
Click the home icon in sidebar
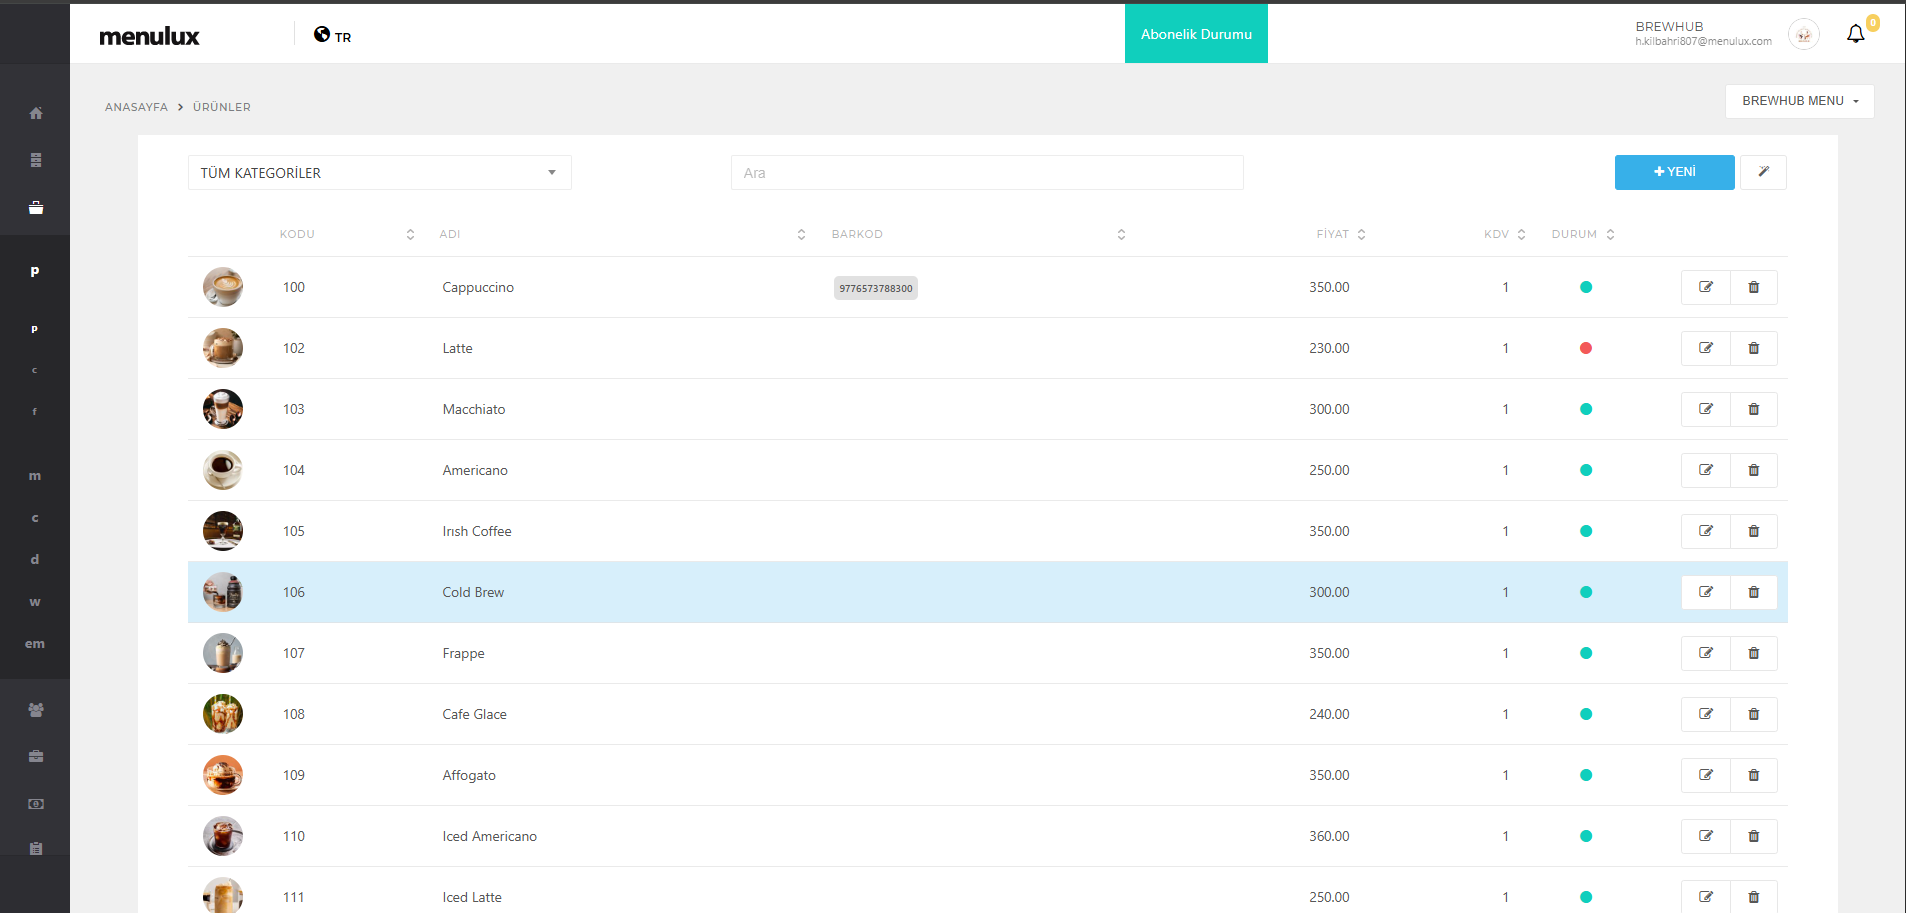(36, 113)
